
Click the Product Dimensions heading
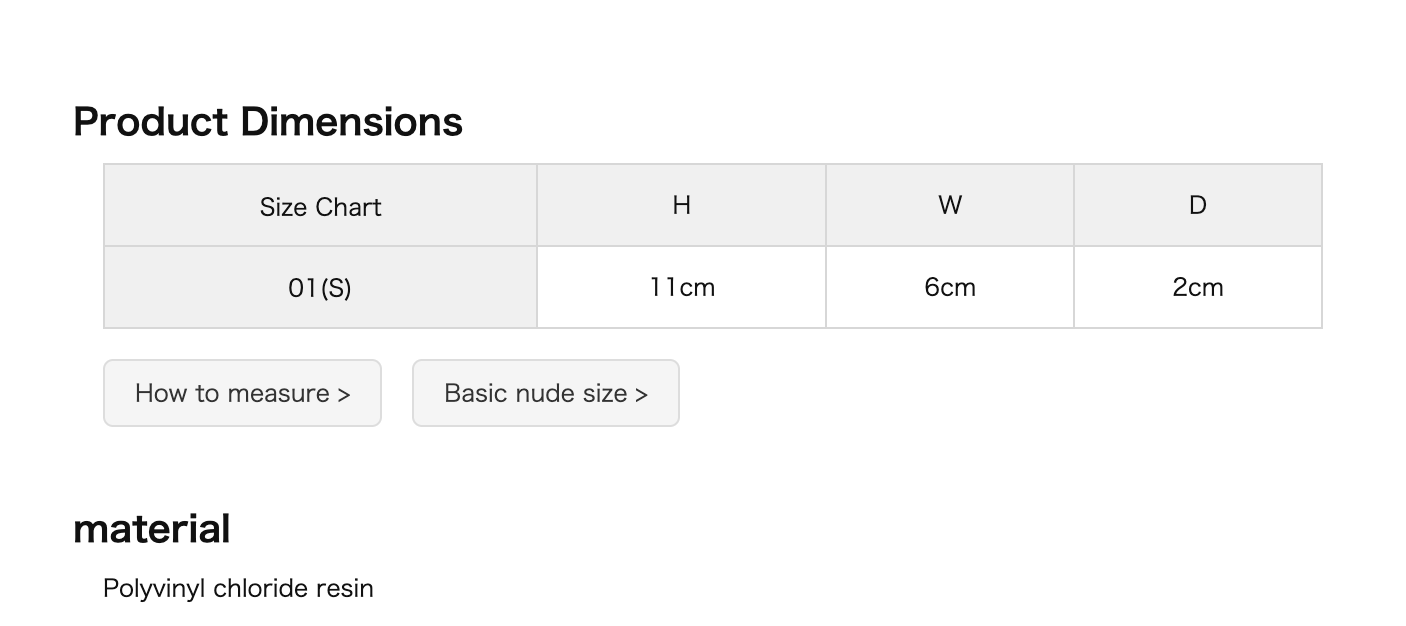268,122
